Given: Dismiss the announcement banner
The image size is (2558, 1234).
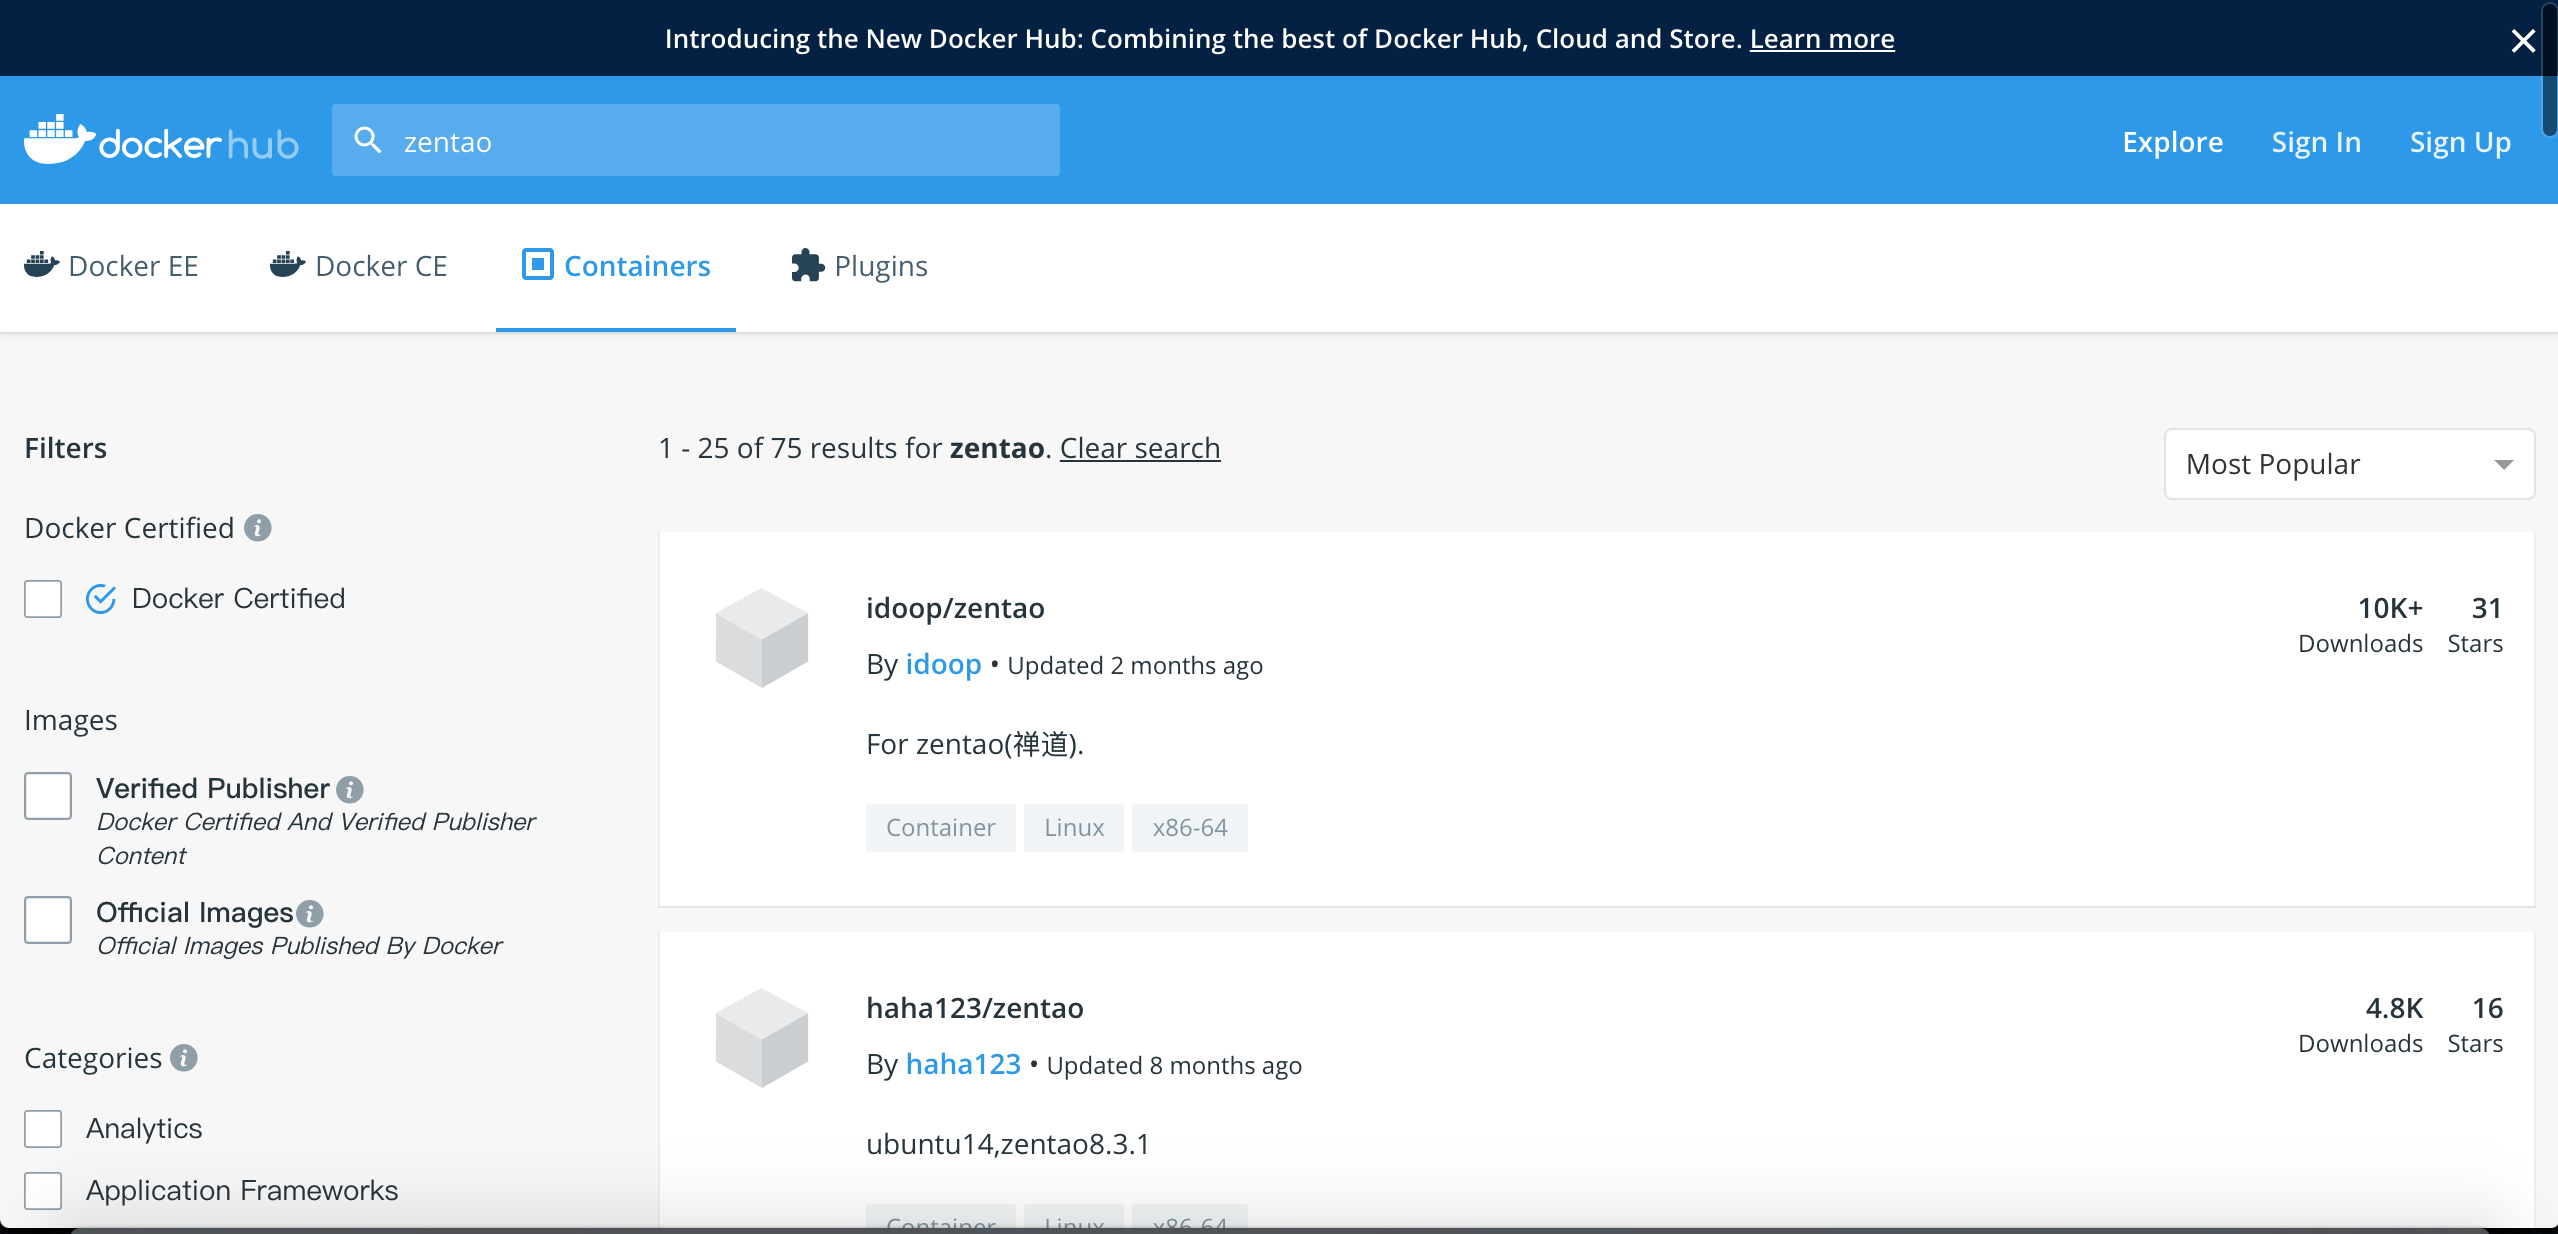Looking at the screenshot, I should 2522,40.
